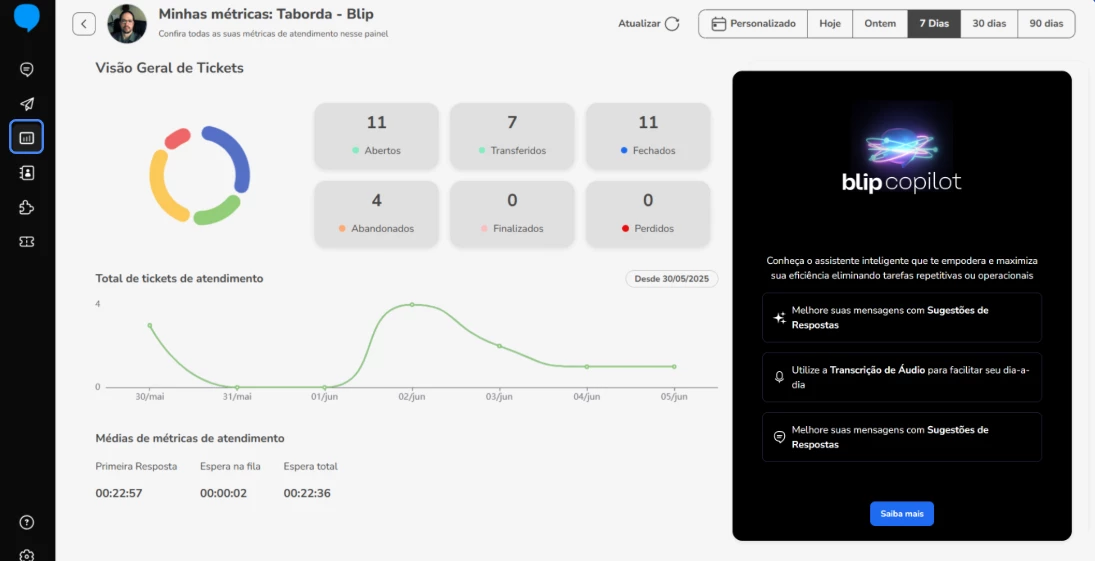Select the metrics dashboard sidebar icon
This screenshot has height=561, width=1095.
click(x=27, y=137)
